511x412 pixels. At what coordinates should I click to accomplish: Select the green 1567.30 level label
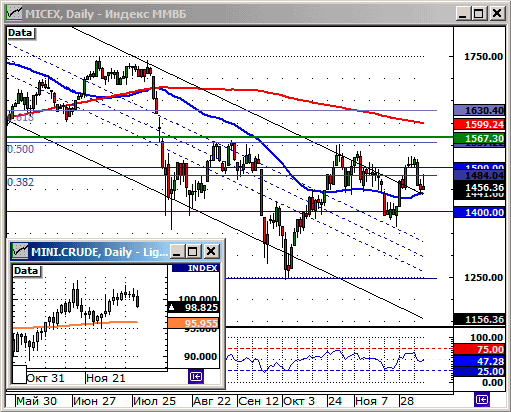[479, 138]
